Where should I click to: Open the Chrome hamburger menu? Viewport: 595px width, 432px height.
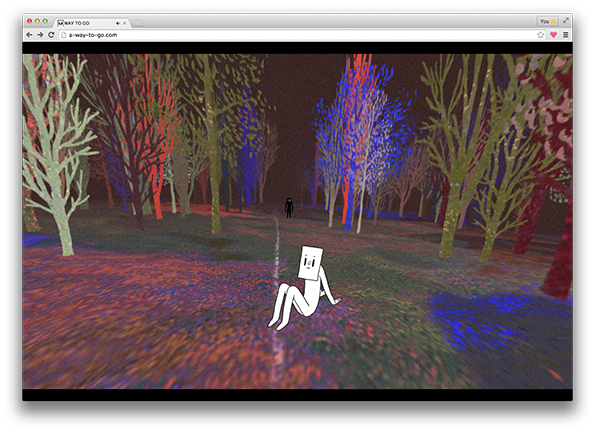[565, 35]
